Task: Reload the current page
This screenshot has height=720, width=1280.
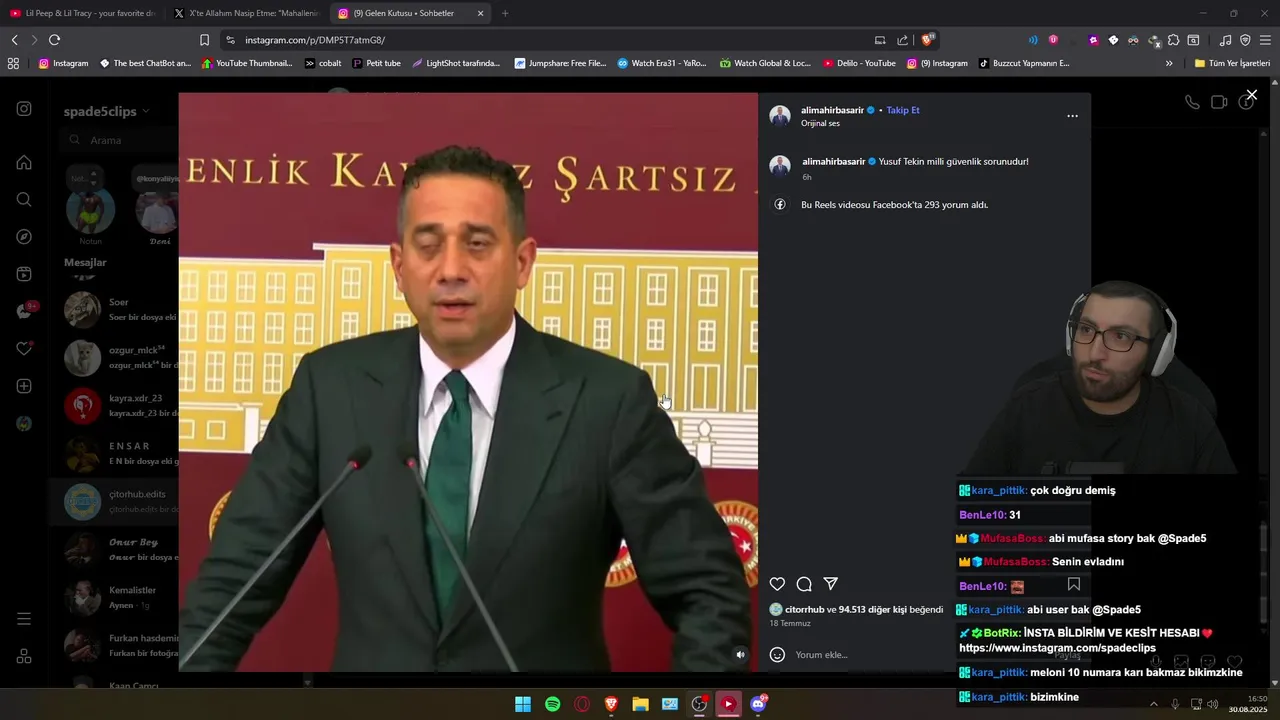Action: tap(54, 40)
